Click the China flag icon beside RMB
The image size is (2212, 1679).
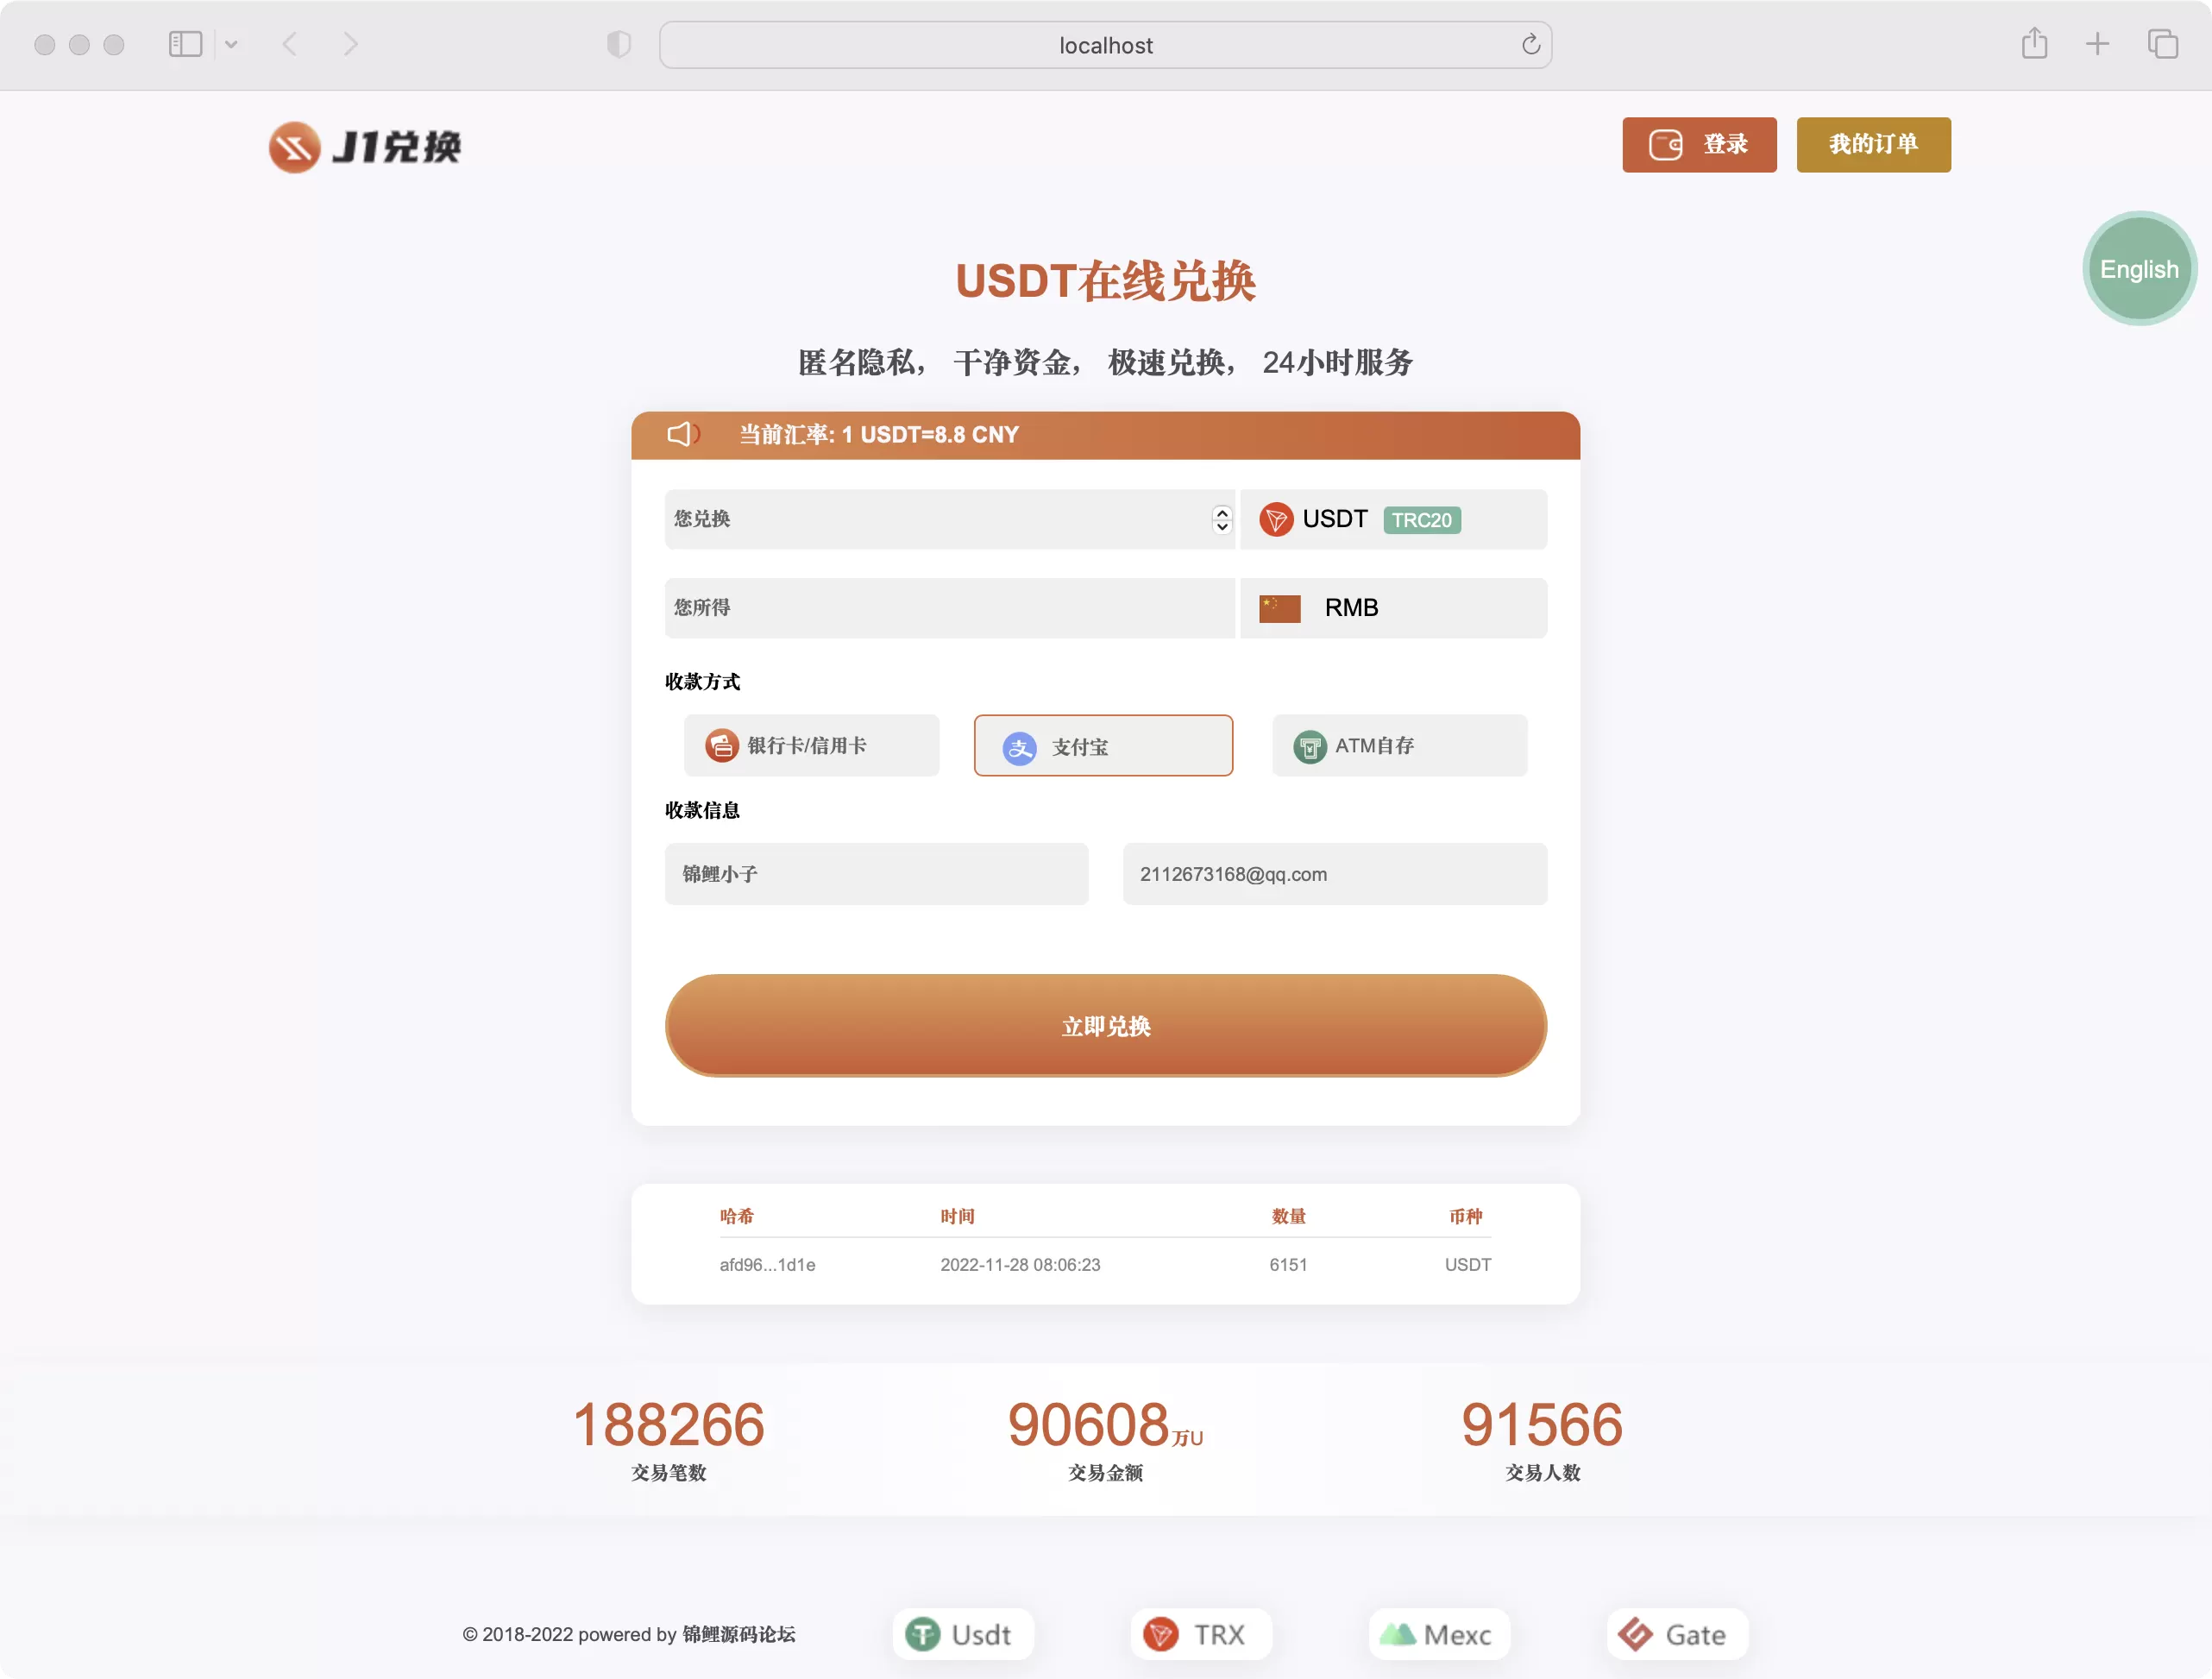tap(1279, 608)
